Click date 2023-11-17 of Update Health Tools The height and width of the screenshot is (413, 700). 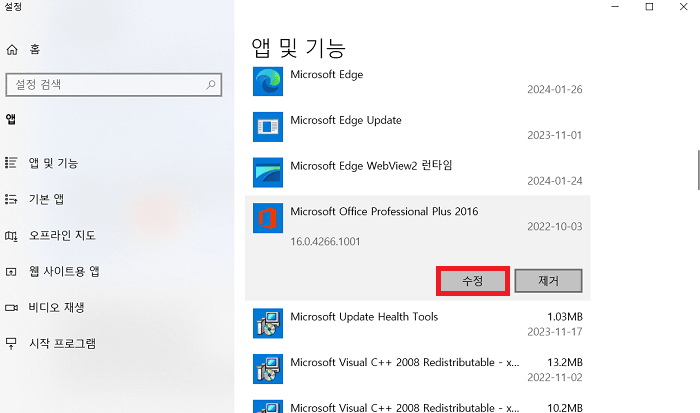pyautogui.click(x=555, y=332)
